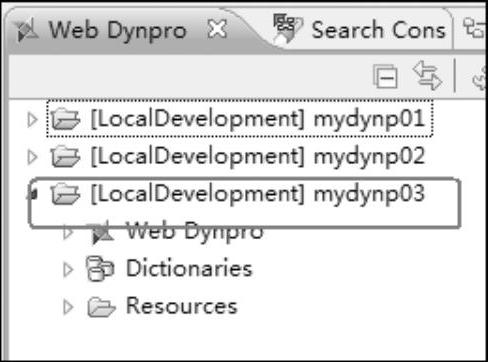Expand the mydynp01 project node
Image resolution: width=488 pixels, height=362 pixels.
(x=32, y=119)
